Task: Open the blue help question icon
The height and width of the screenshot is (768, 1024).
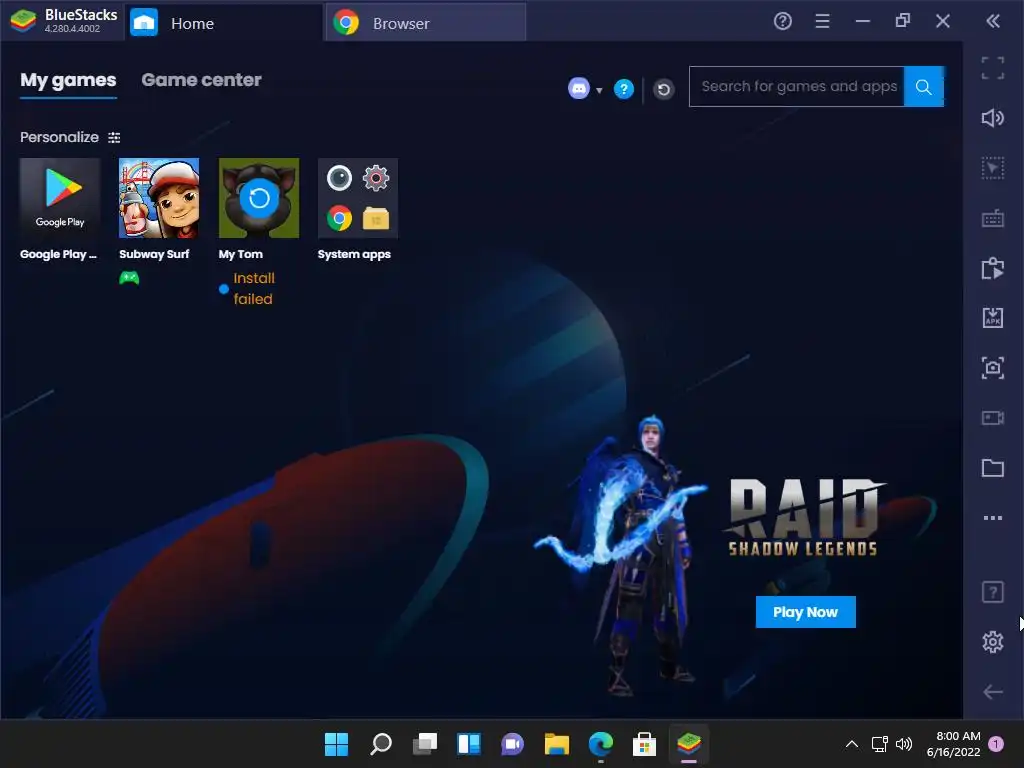Action: [624, 88]
